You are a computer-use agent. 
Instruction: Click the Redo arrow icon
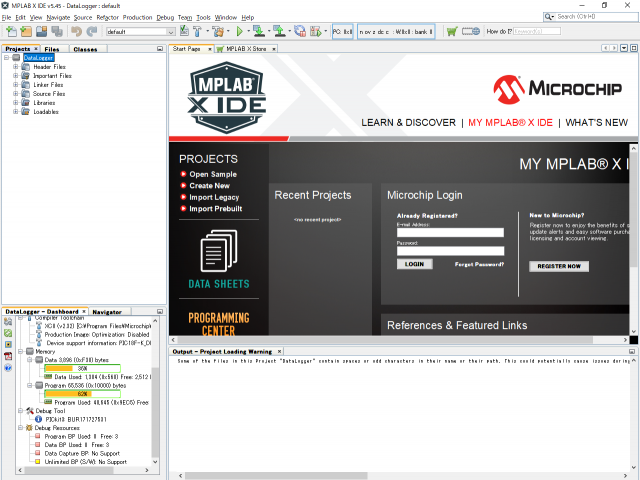coord(92,31)
